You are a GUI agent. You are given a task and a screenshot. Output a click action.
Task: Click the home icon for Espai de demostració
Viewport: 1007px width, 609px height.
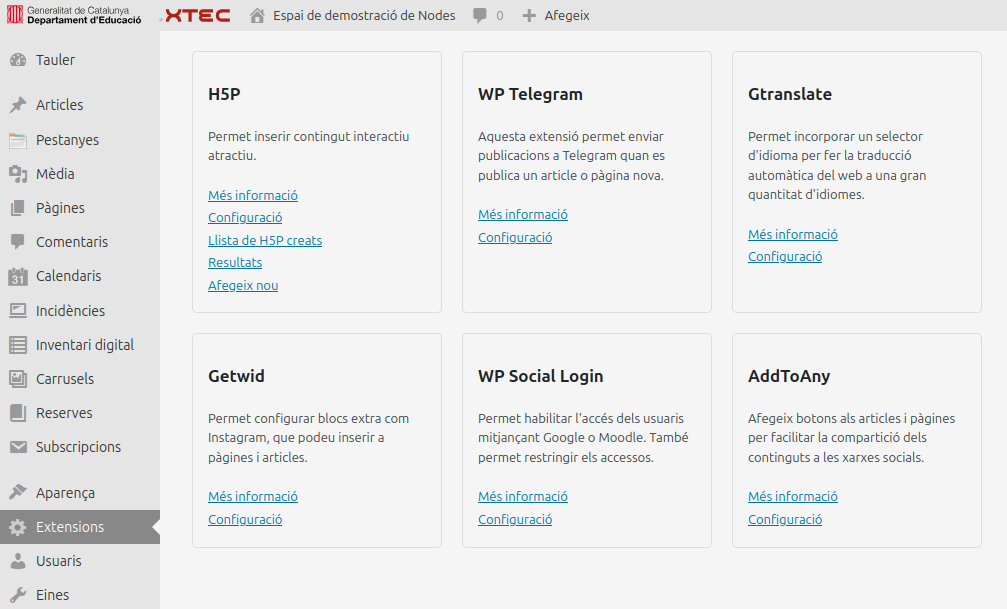[x=258, y=15]
